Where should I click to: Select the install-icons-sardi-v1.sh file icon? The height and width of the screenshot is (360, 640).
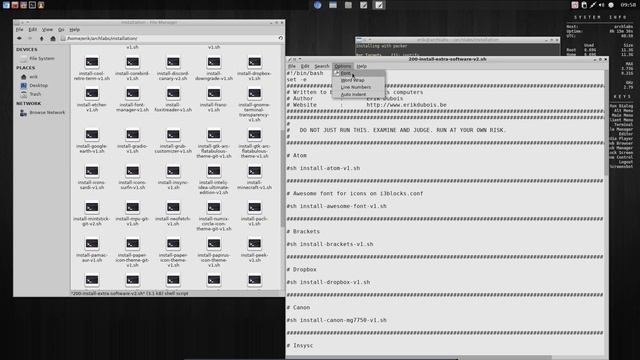tap(92, 171)
